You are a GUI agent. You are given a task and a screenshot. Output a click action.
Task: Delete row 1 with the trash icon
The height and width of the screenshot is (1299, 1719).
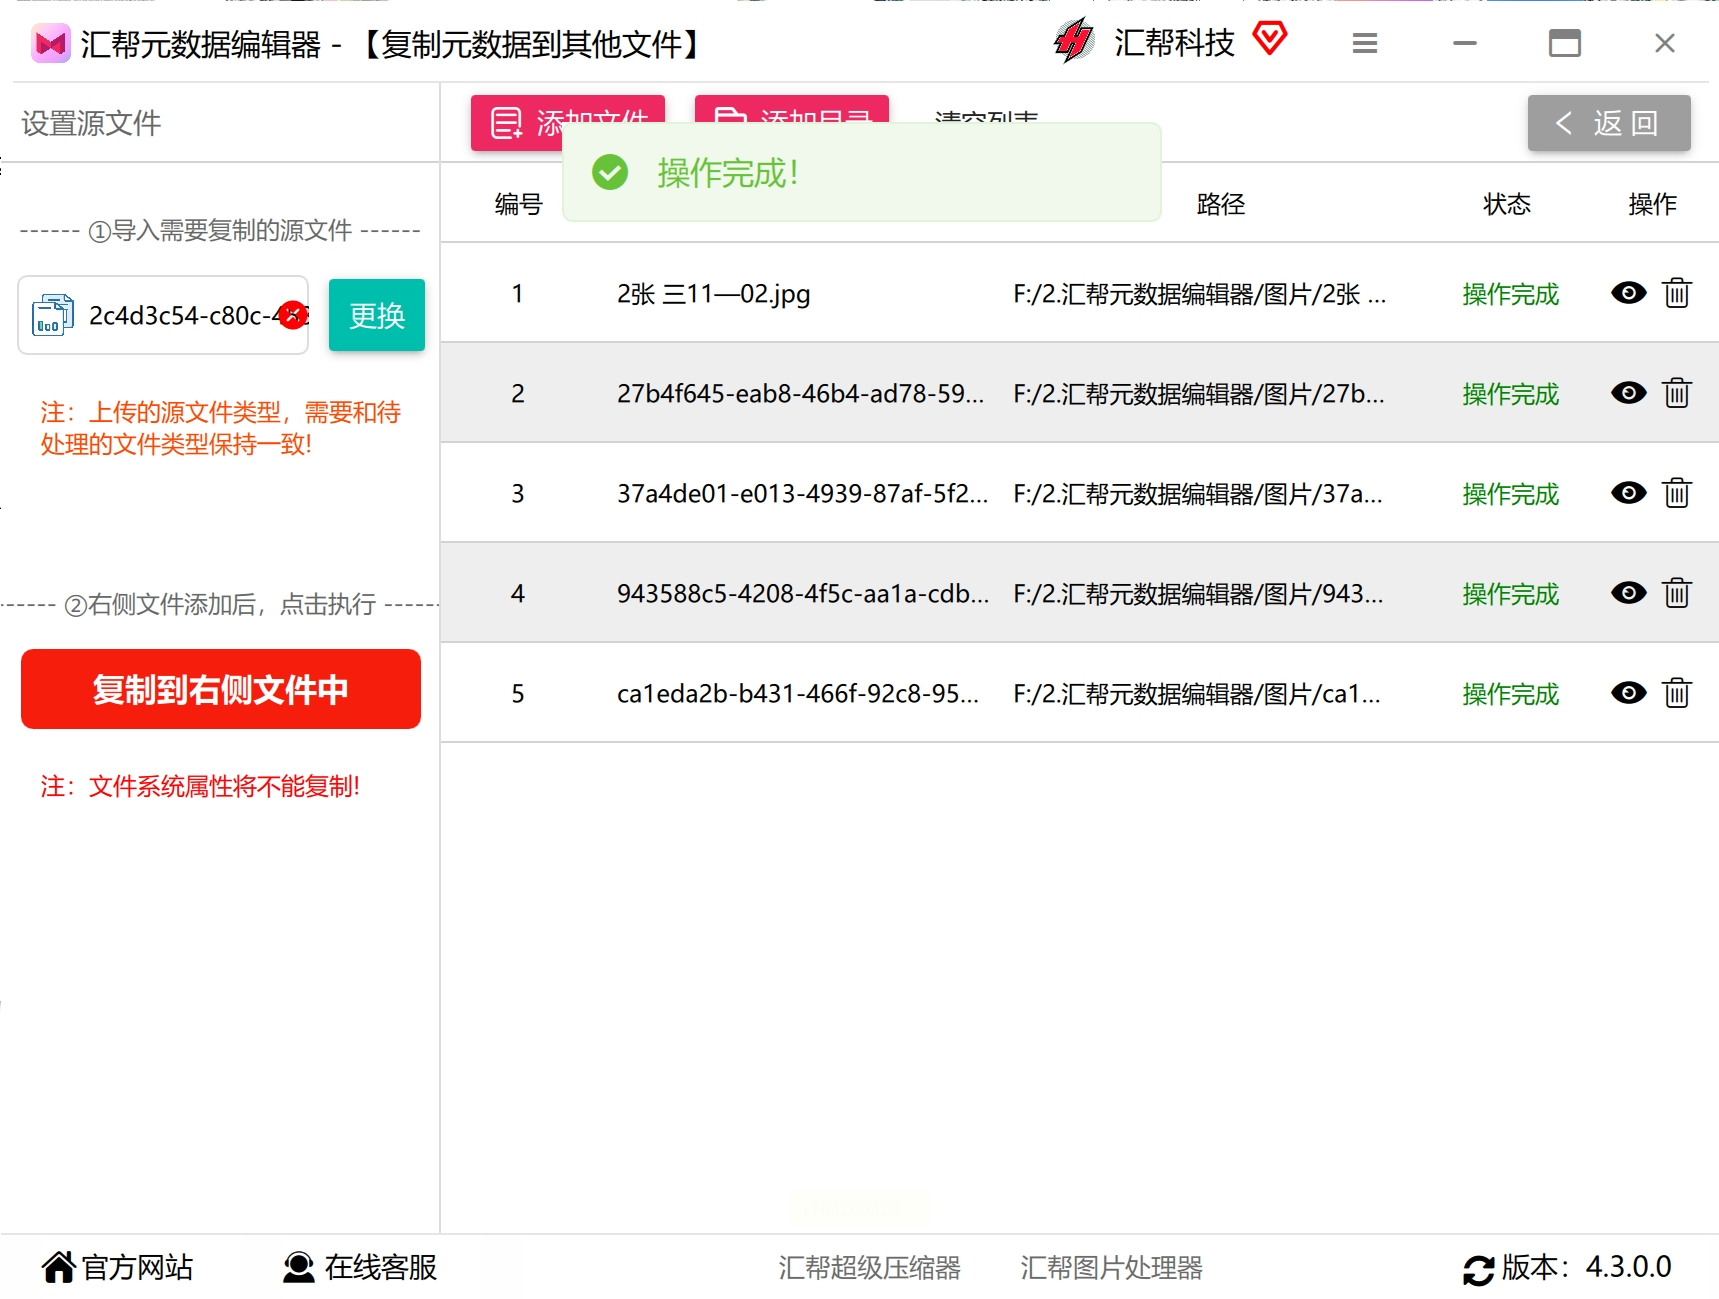pyautogui.click(x=1676, y=293)
